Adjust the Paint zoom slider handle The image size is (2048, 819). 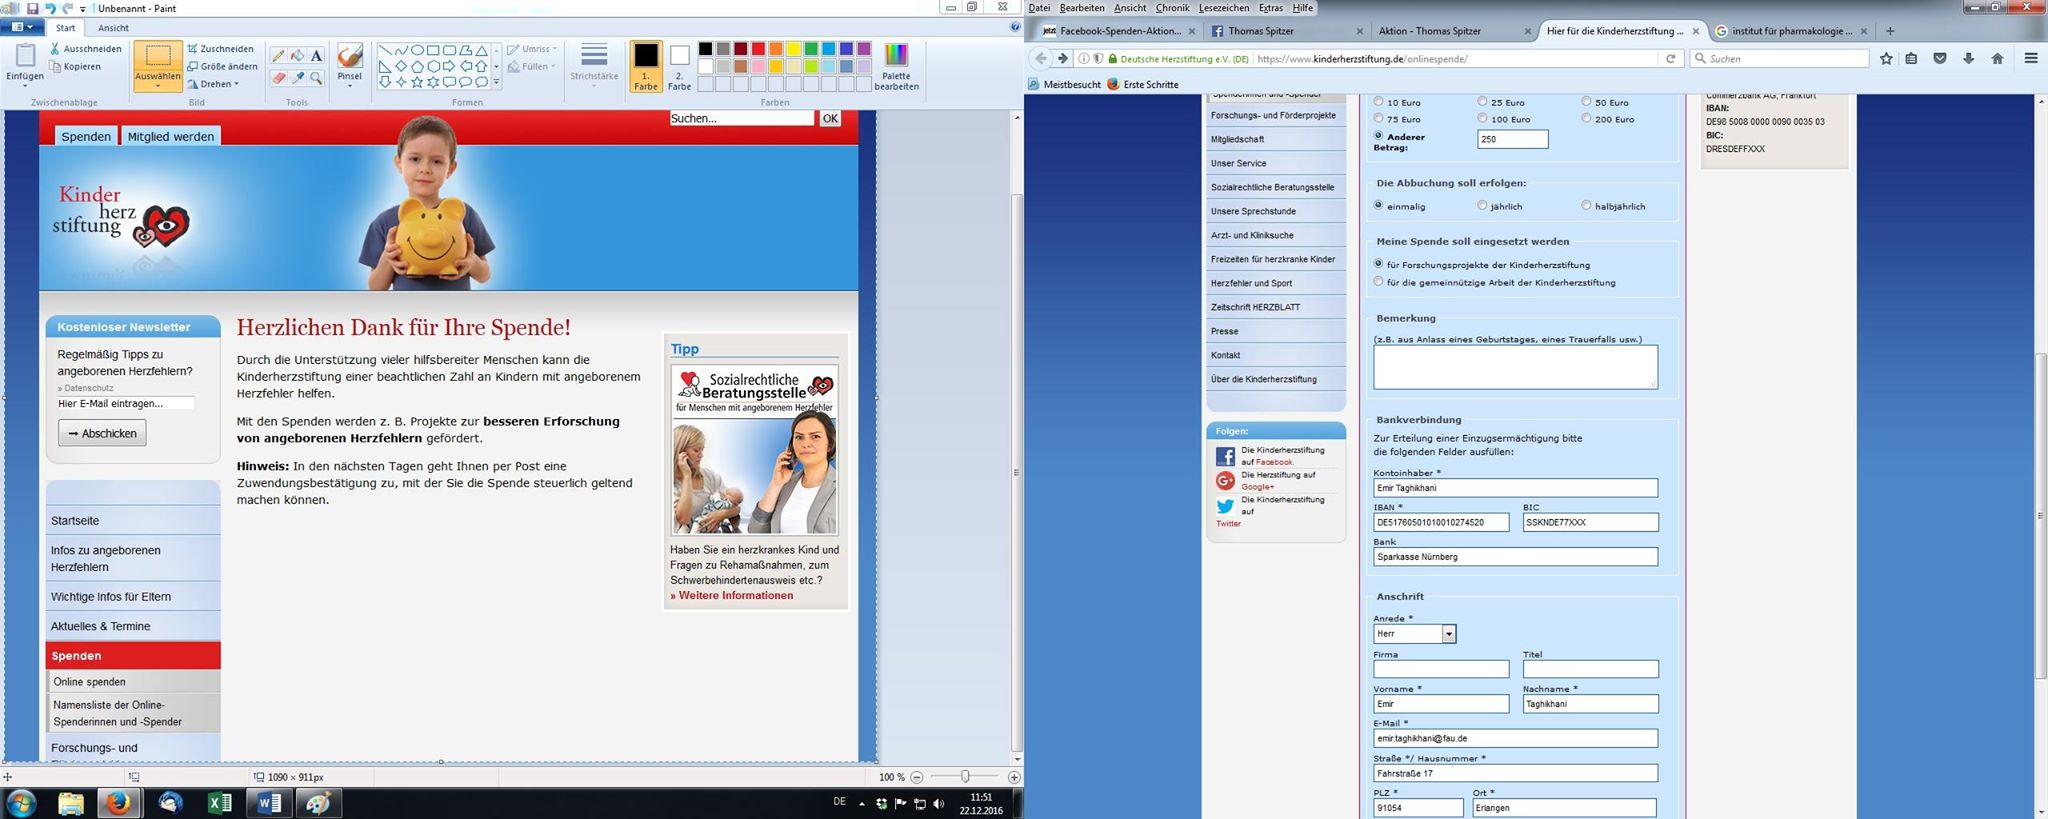[965, 777]
